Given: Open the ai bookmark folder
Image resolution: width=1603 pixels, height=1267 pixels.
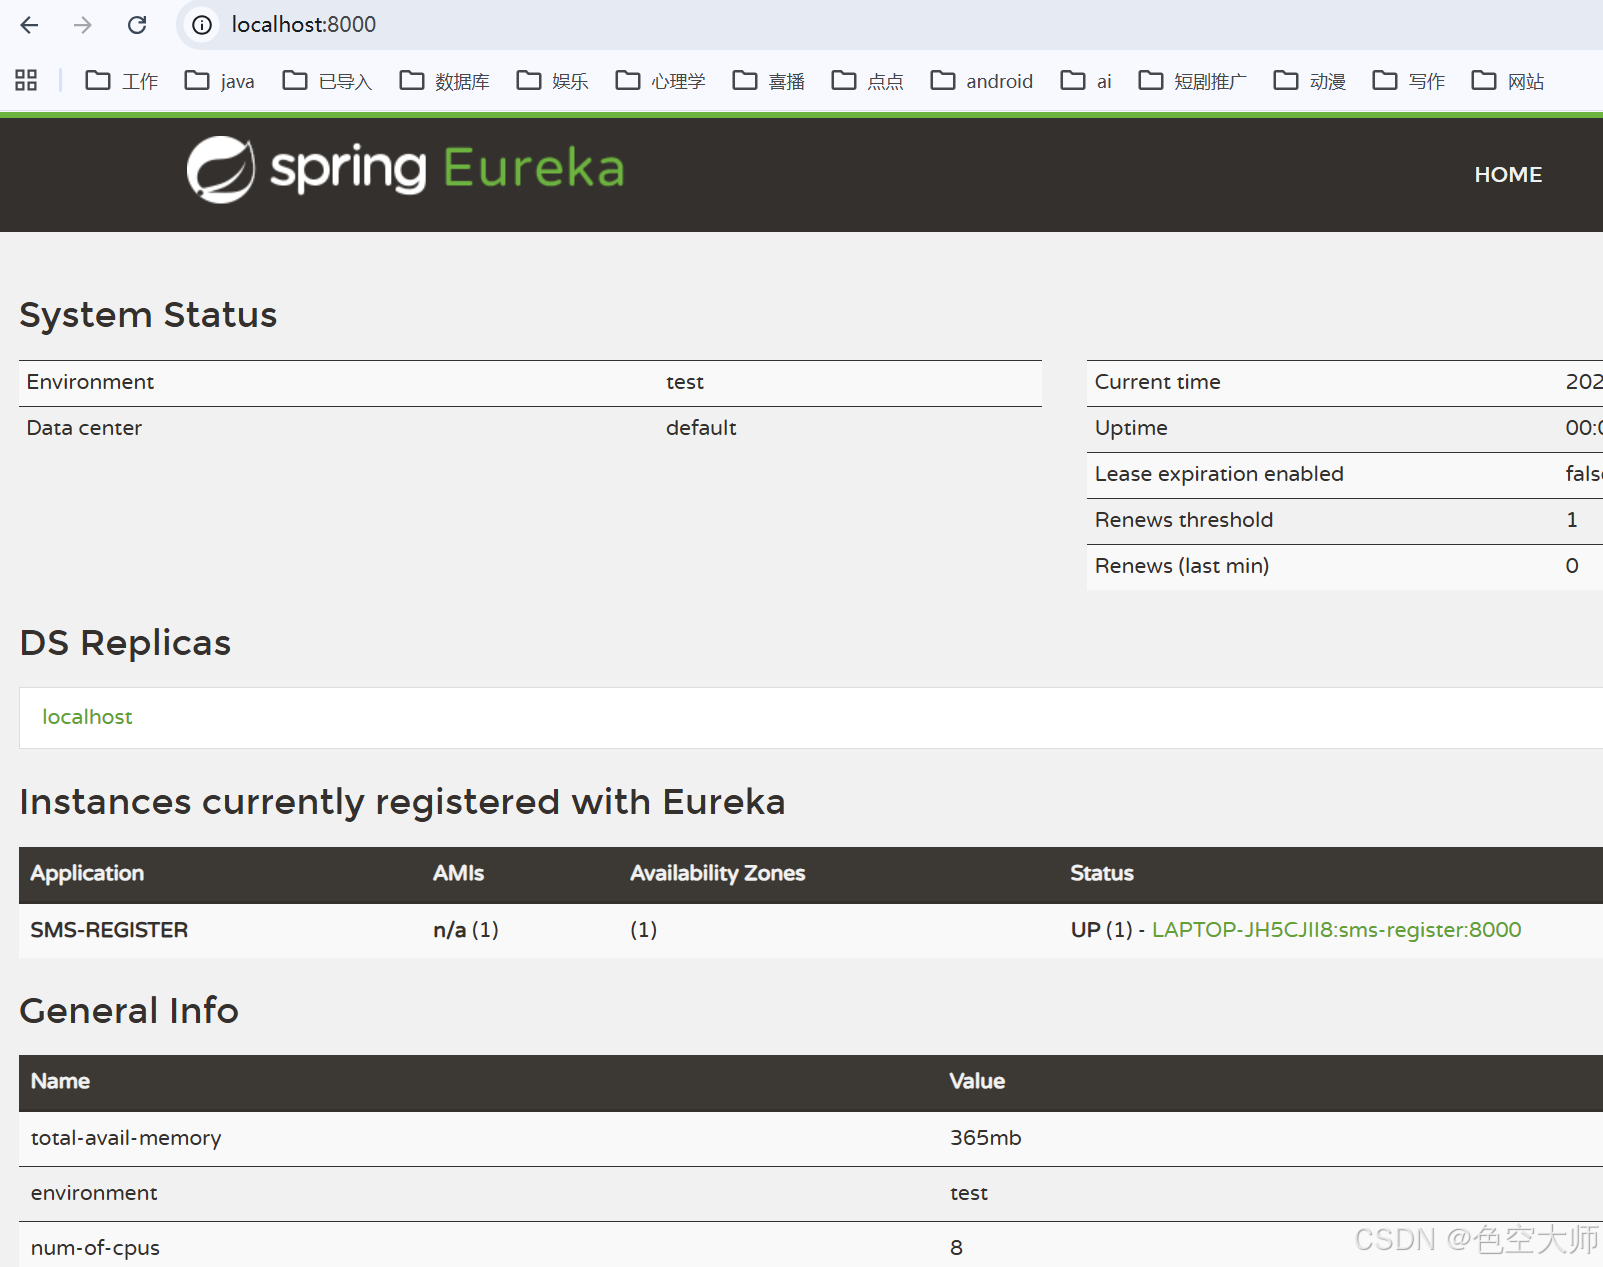Looking at the screenshot, I should pos(1086,80).
